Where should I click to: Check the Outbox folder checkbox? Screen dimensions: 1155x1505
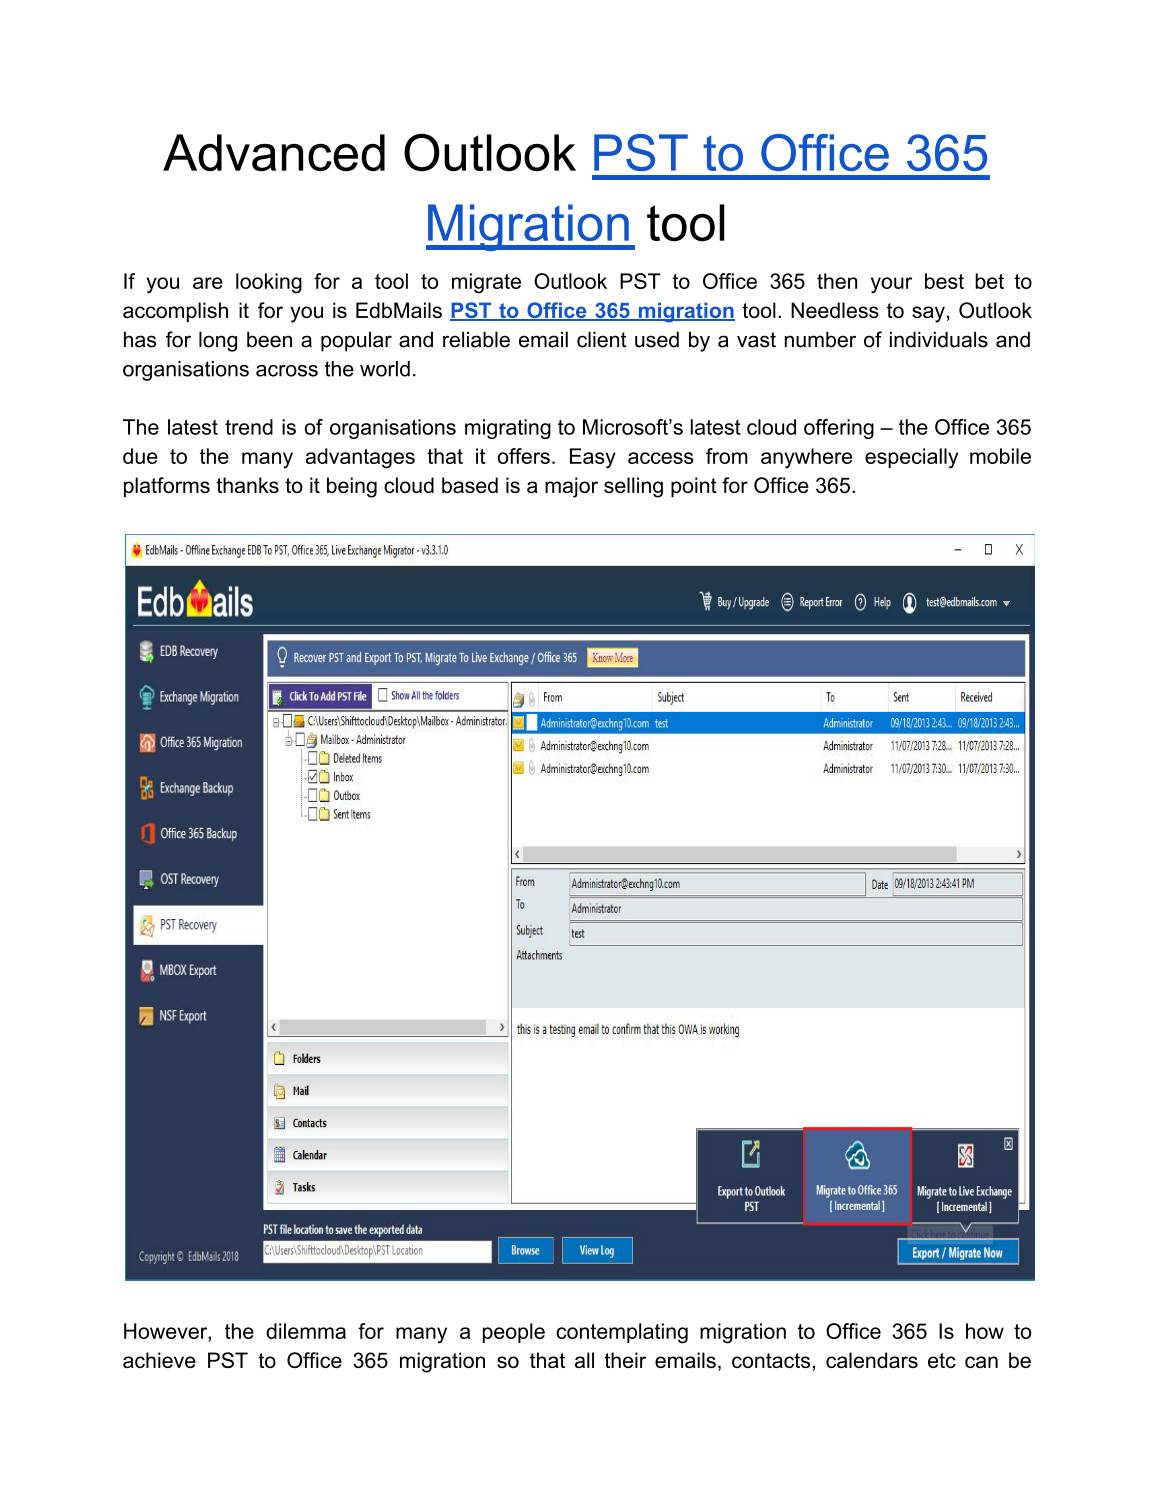tap(312, 796)
